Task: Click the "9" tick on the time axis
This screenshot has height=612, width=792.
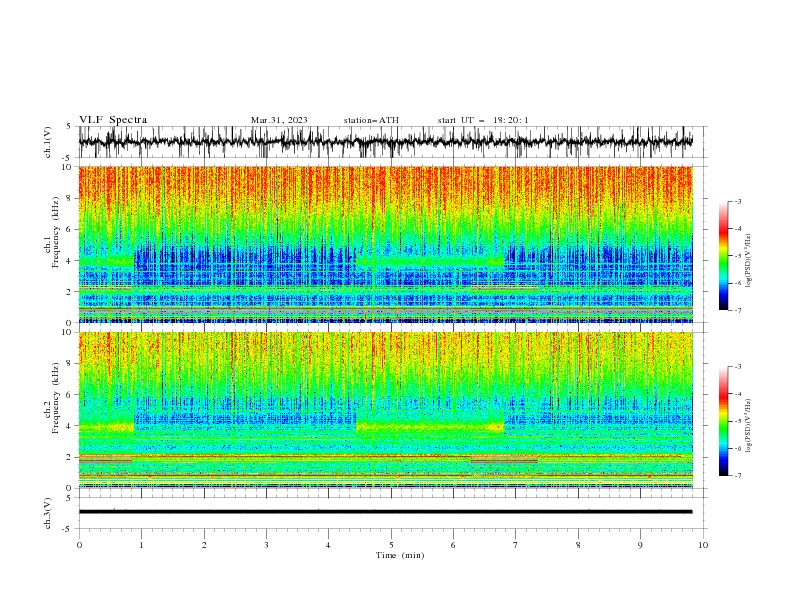Action: coord(640,545)
